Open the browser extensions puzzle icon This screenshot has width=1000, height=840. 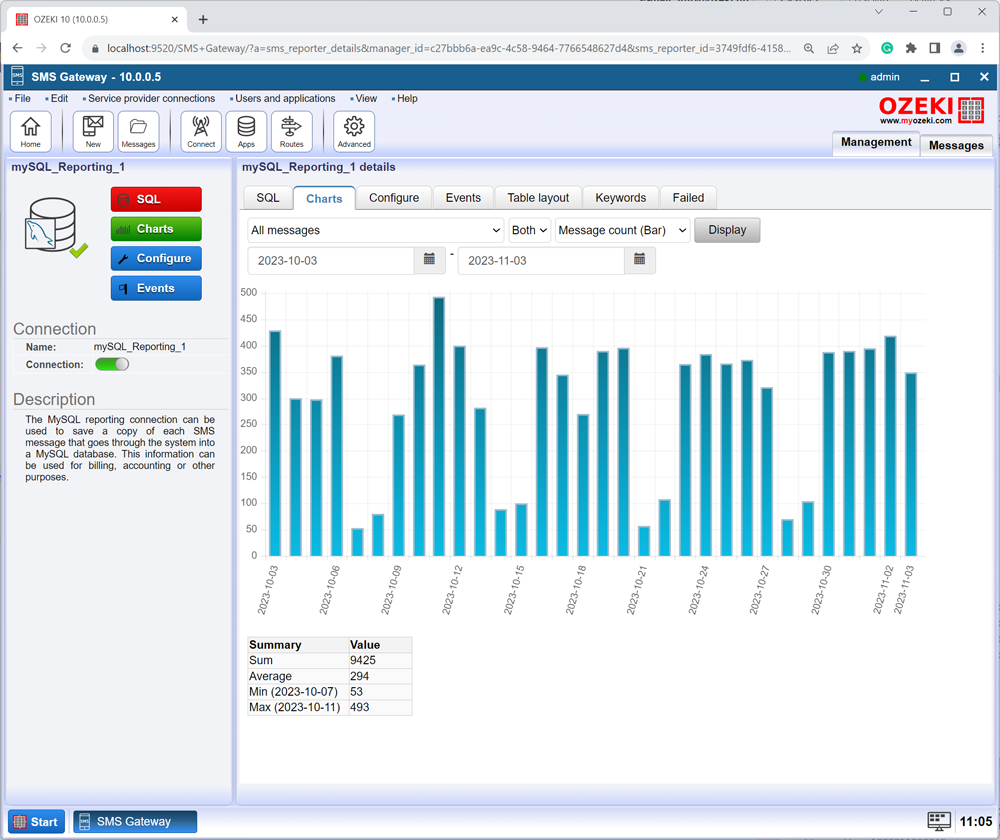[x=911, y=48]
